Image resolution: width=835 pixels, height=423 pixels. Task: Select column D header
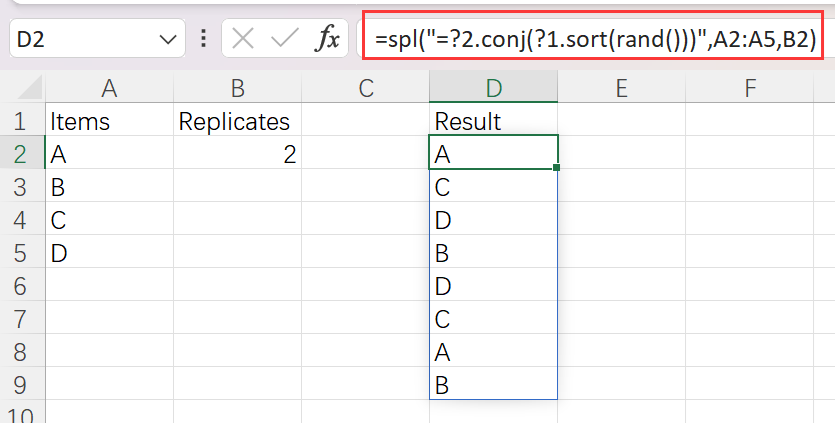493,88
